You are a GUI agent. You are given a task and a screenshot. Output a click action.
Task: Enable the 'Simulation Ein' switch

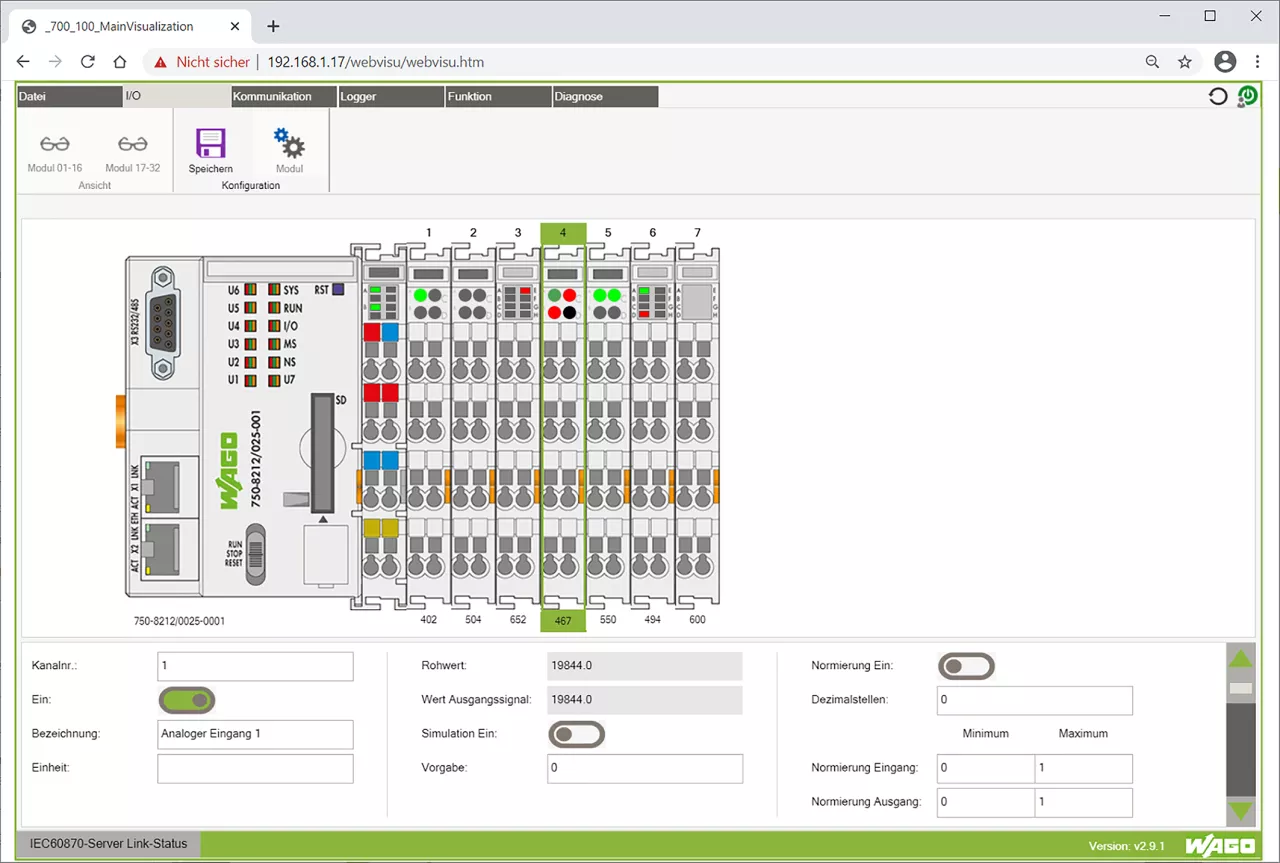click(577, 735)
